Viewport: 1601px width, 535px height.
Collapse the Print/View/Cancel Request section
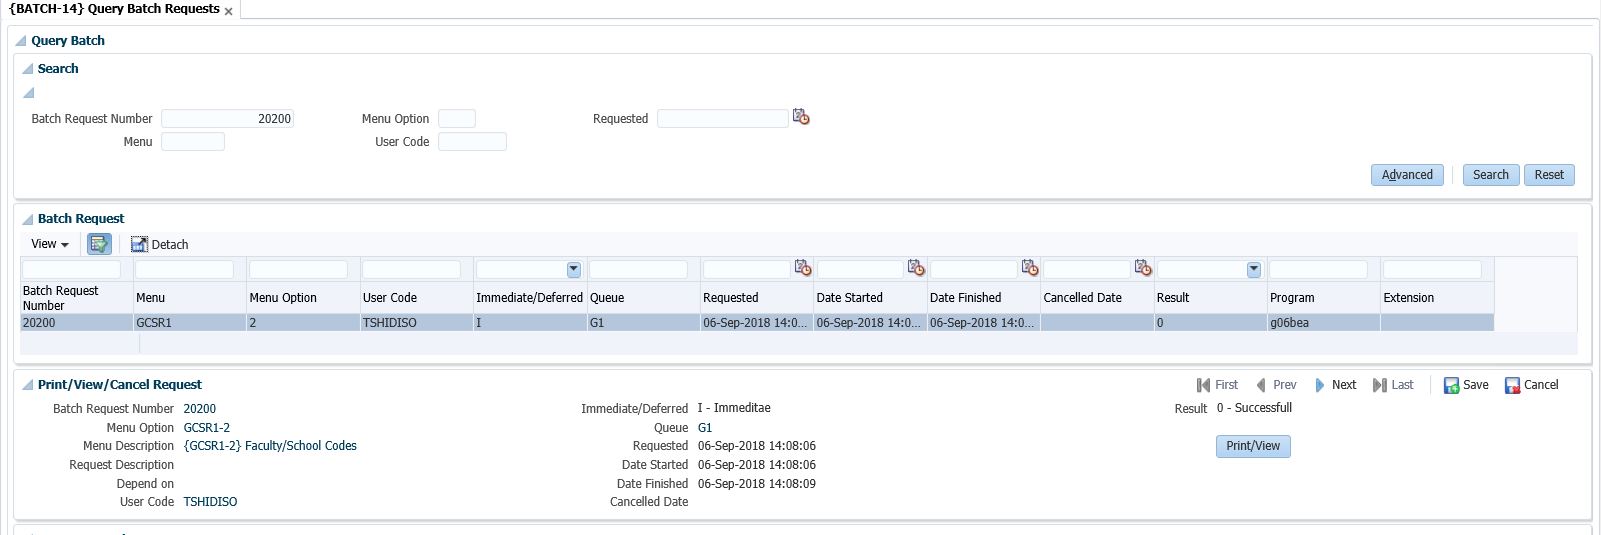(x=28, y=385)
